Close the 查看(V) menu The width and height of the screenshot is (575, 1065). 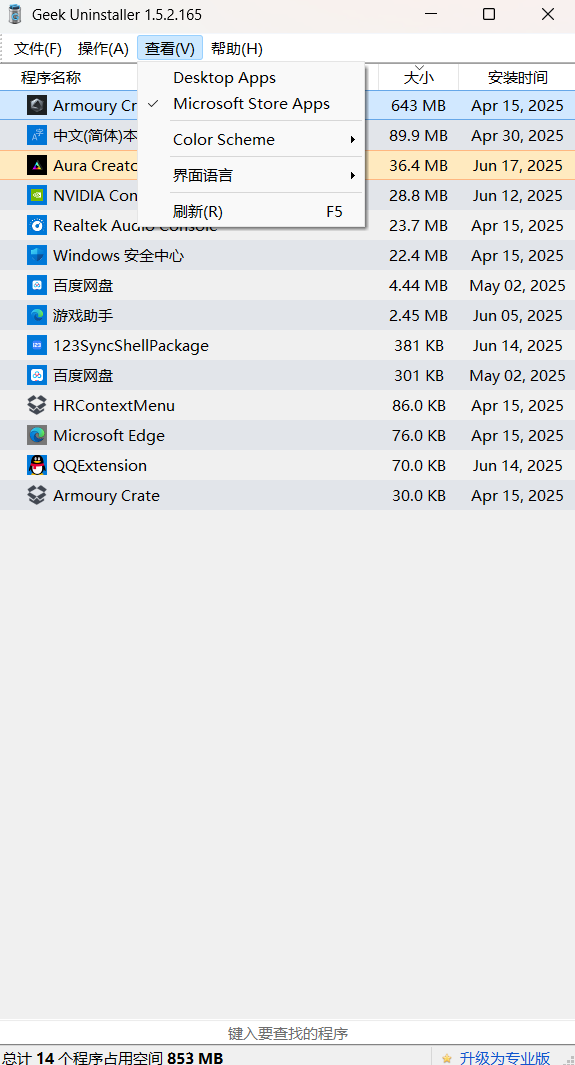[x=170, y=49]
